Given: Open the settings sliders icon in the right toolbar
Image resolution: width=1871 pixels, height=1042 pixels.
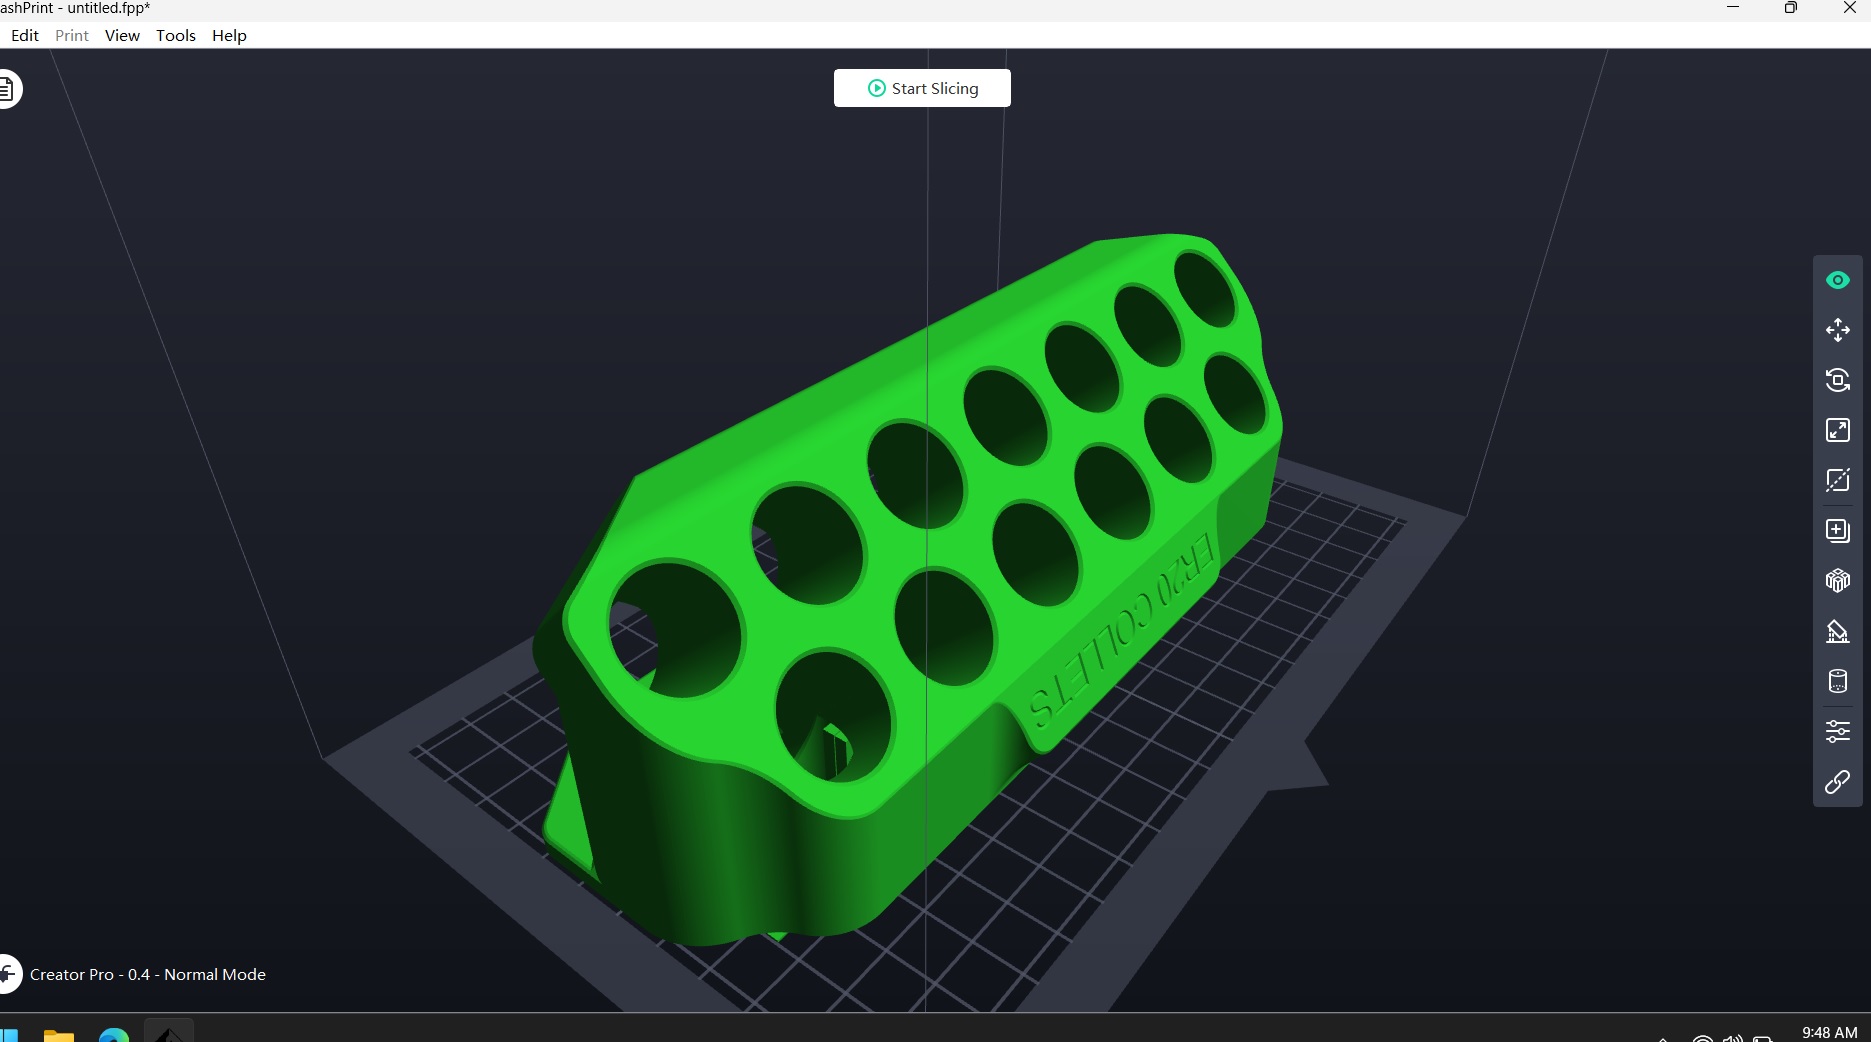Looking at the screenshot, I should (x=1837, y=731).
